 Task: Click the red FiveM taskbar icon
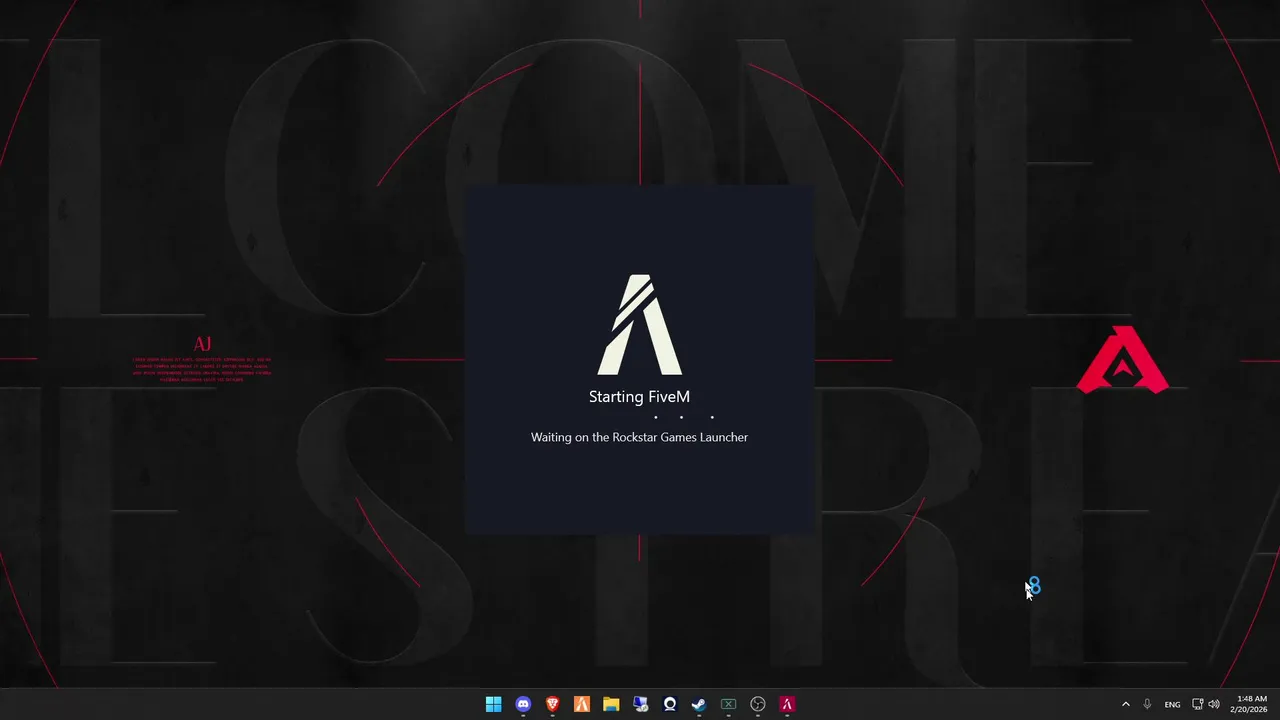coord(787,704)
